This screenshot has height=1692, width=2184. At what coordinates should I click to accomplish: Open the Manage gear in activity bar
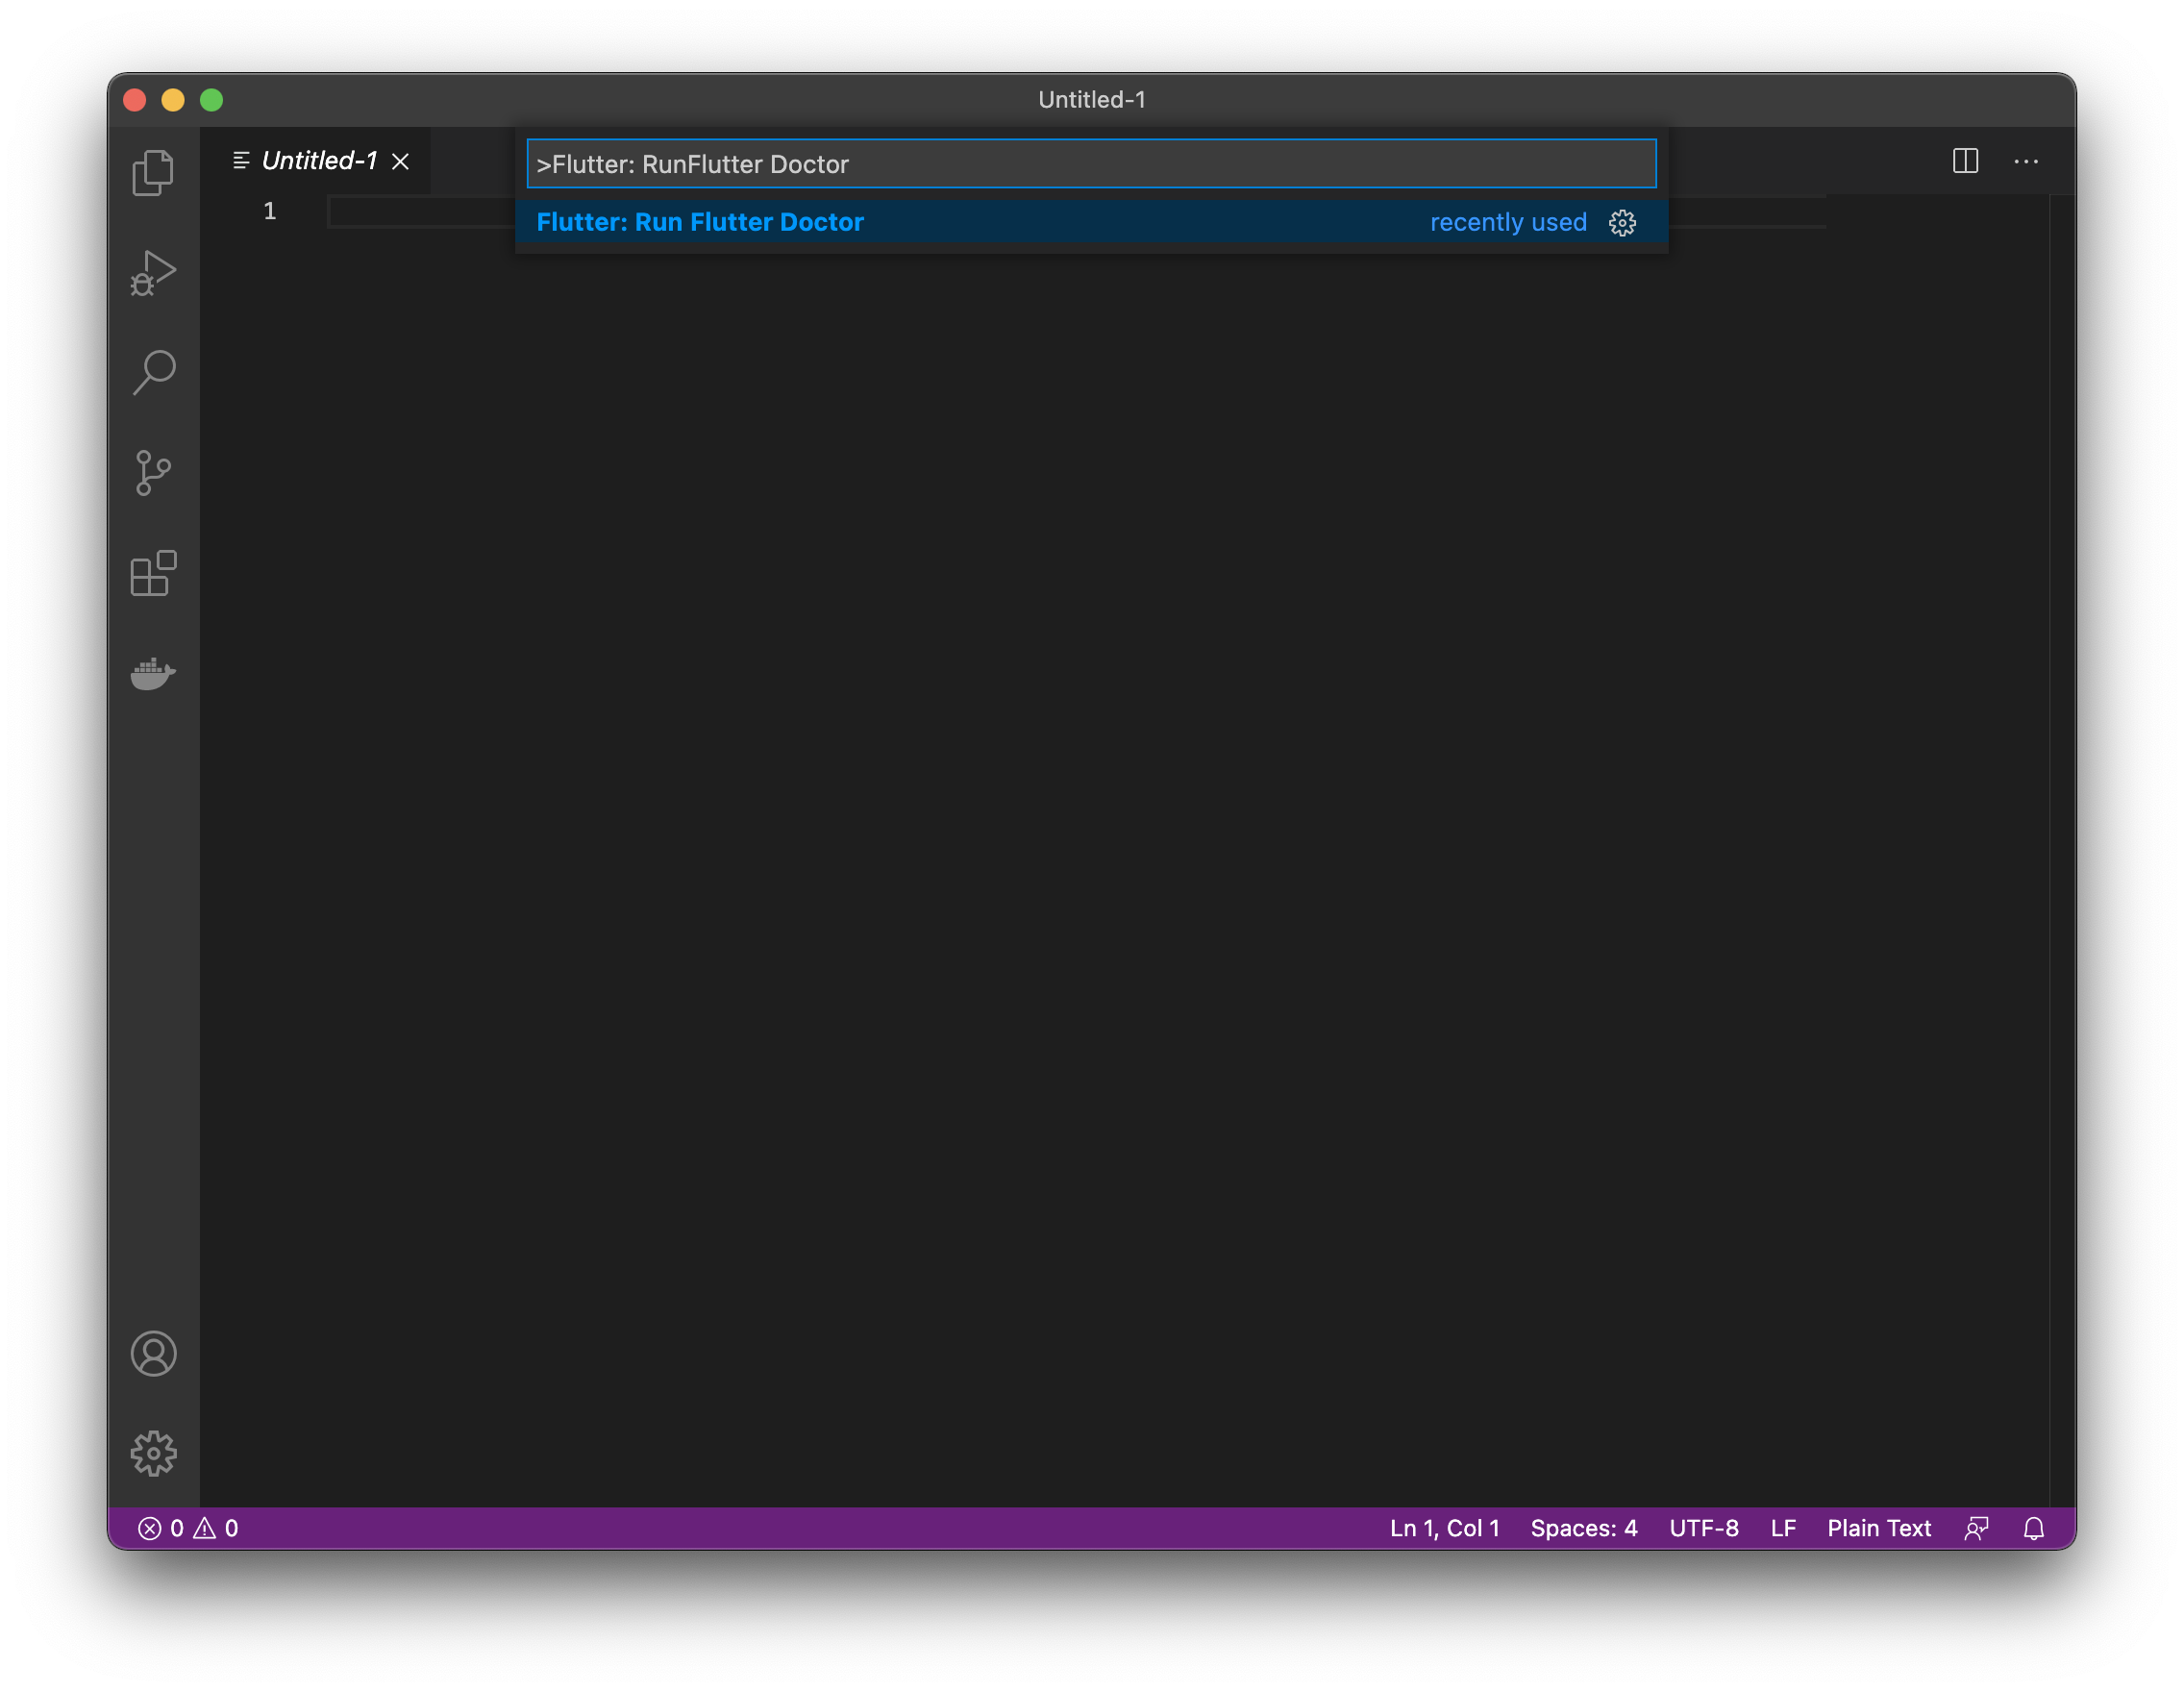pos(153,1453)
